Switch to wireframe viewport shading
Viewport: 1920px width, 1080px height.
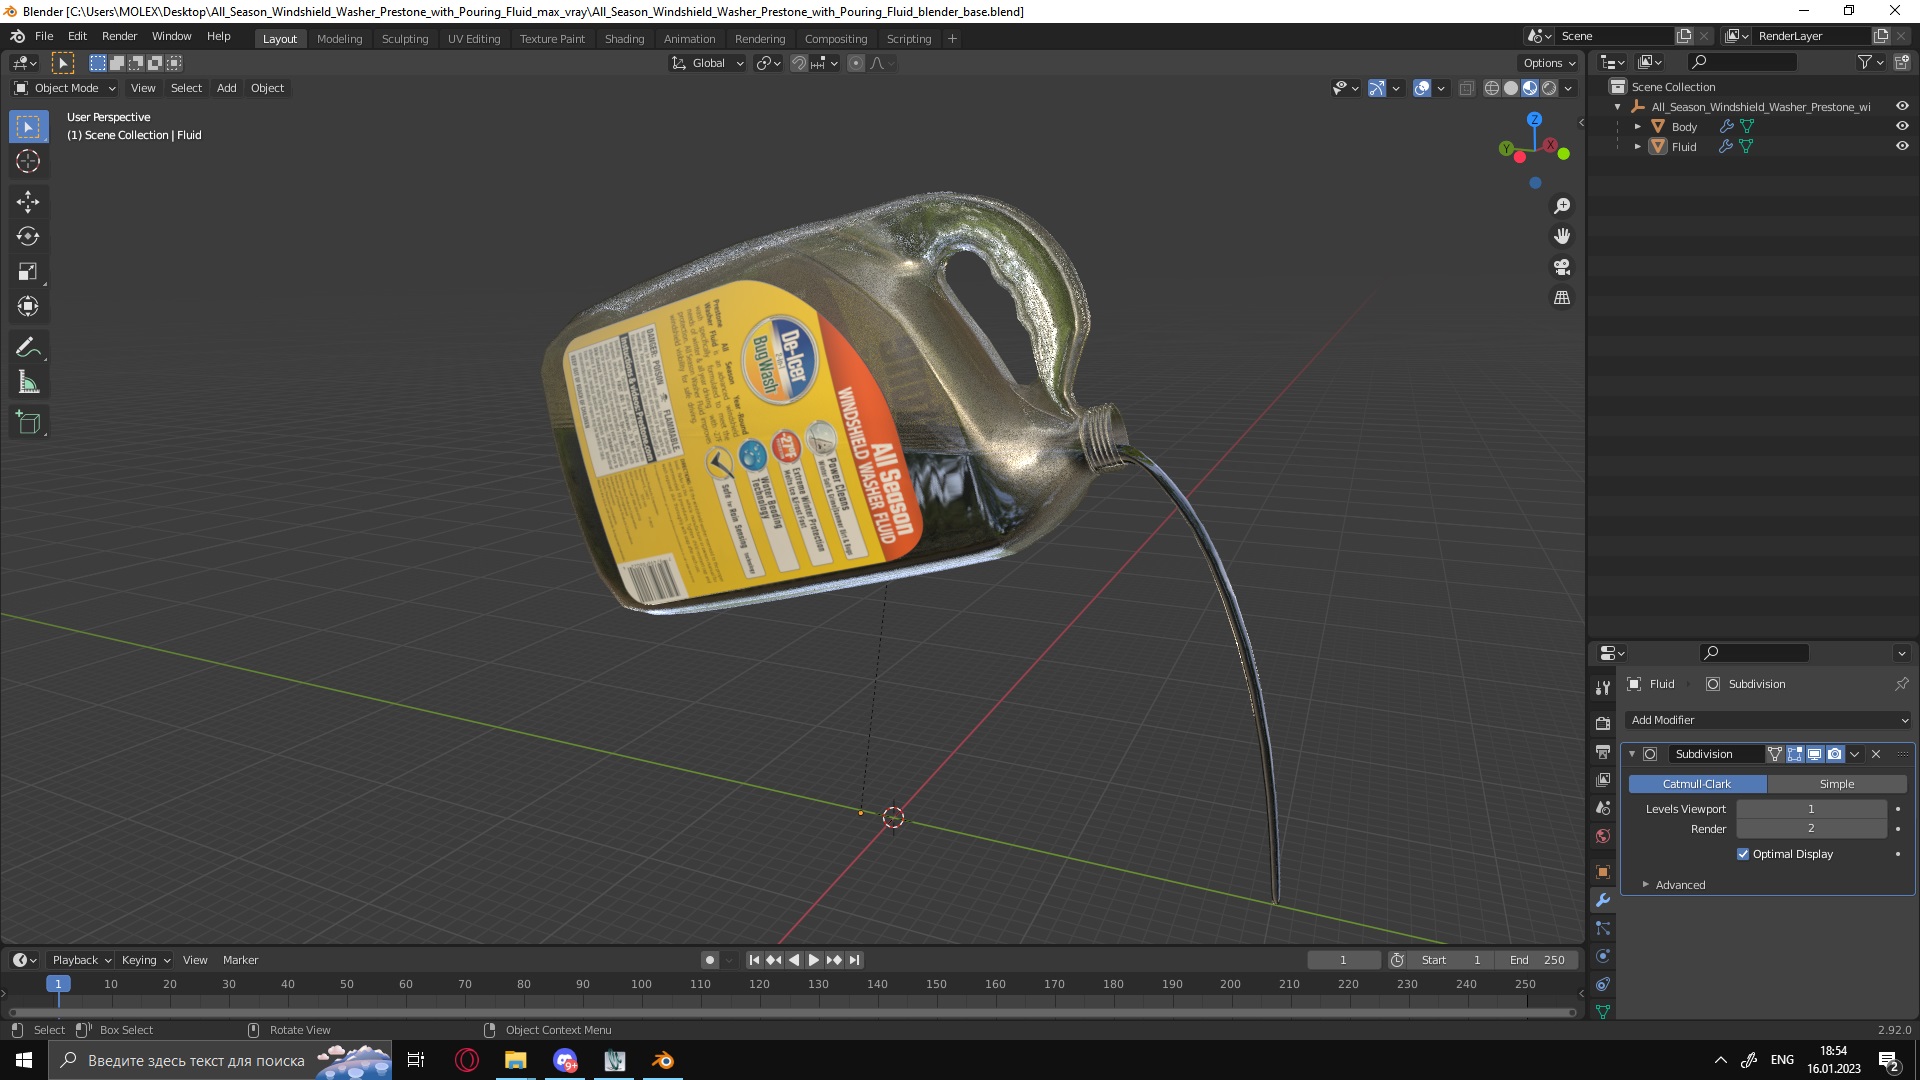1492,88
